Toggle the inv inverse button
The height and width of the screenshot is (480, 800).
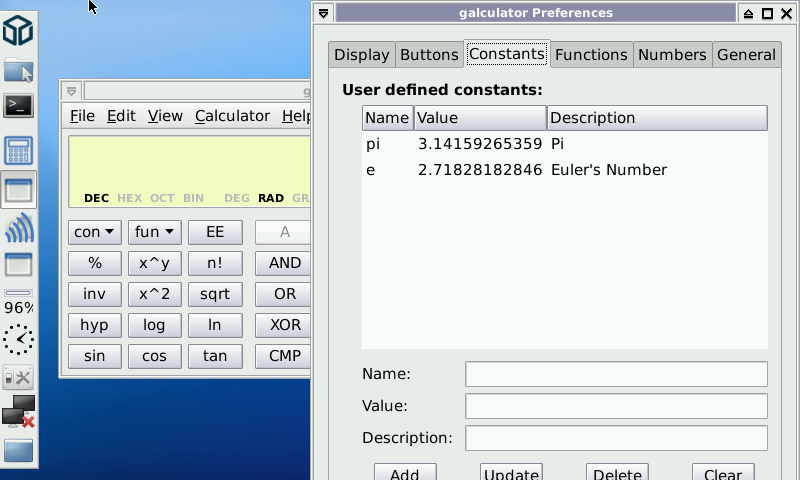click(x=94, y=294)
